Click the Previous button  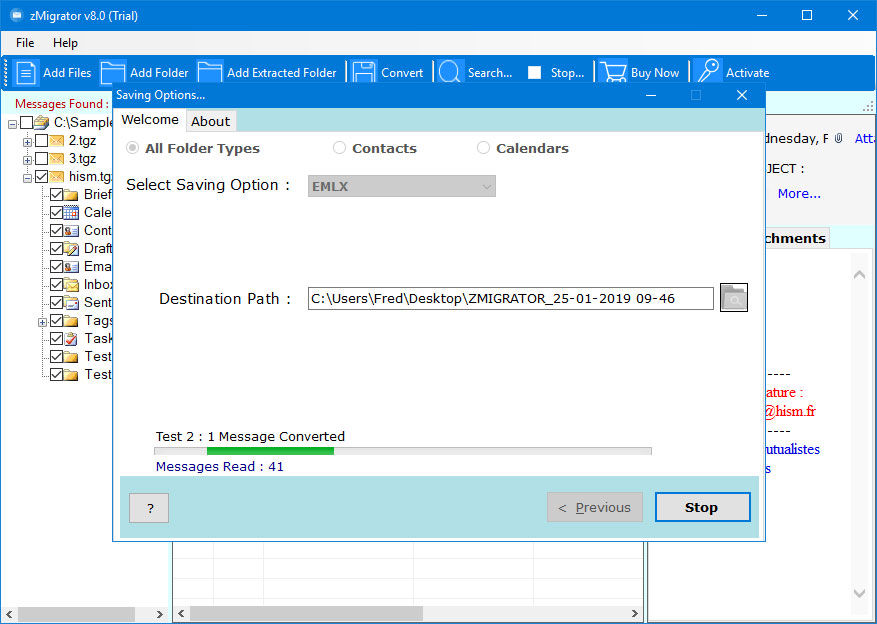[595, 507]
